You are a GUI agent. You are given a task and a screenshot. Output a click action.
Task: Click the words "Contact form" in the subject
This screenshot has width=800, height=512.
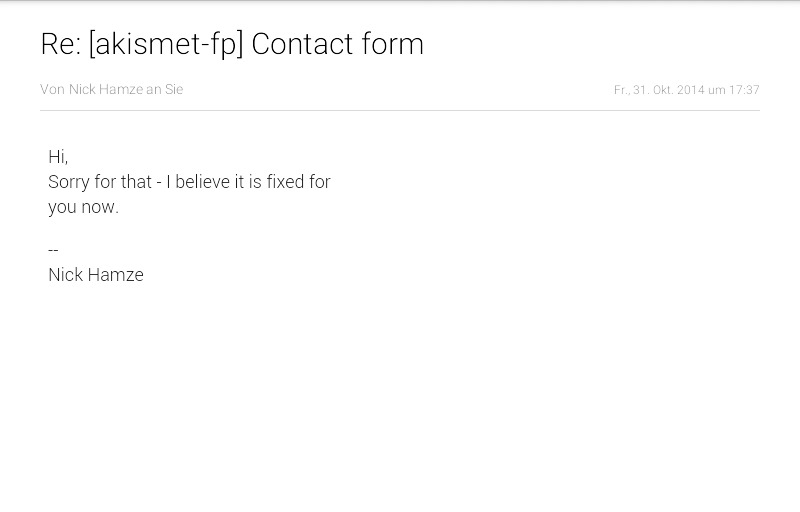(337, 44)
